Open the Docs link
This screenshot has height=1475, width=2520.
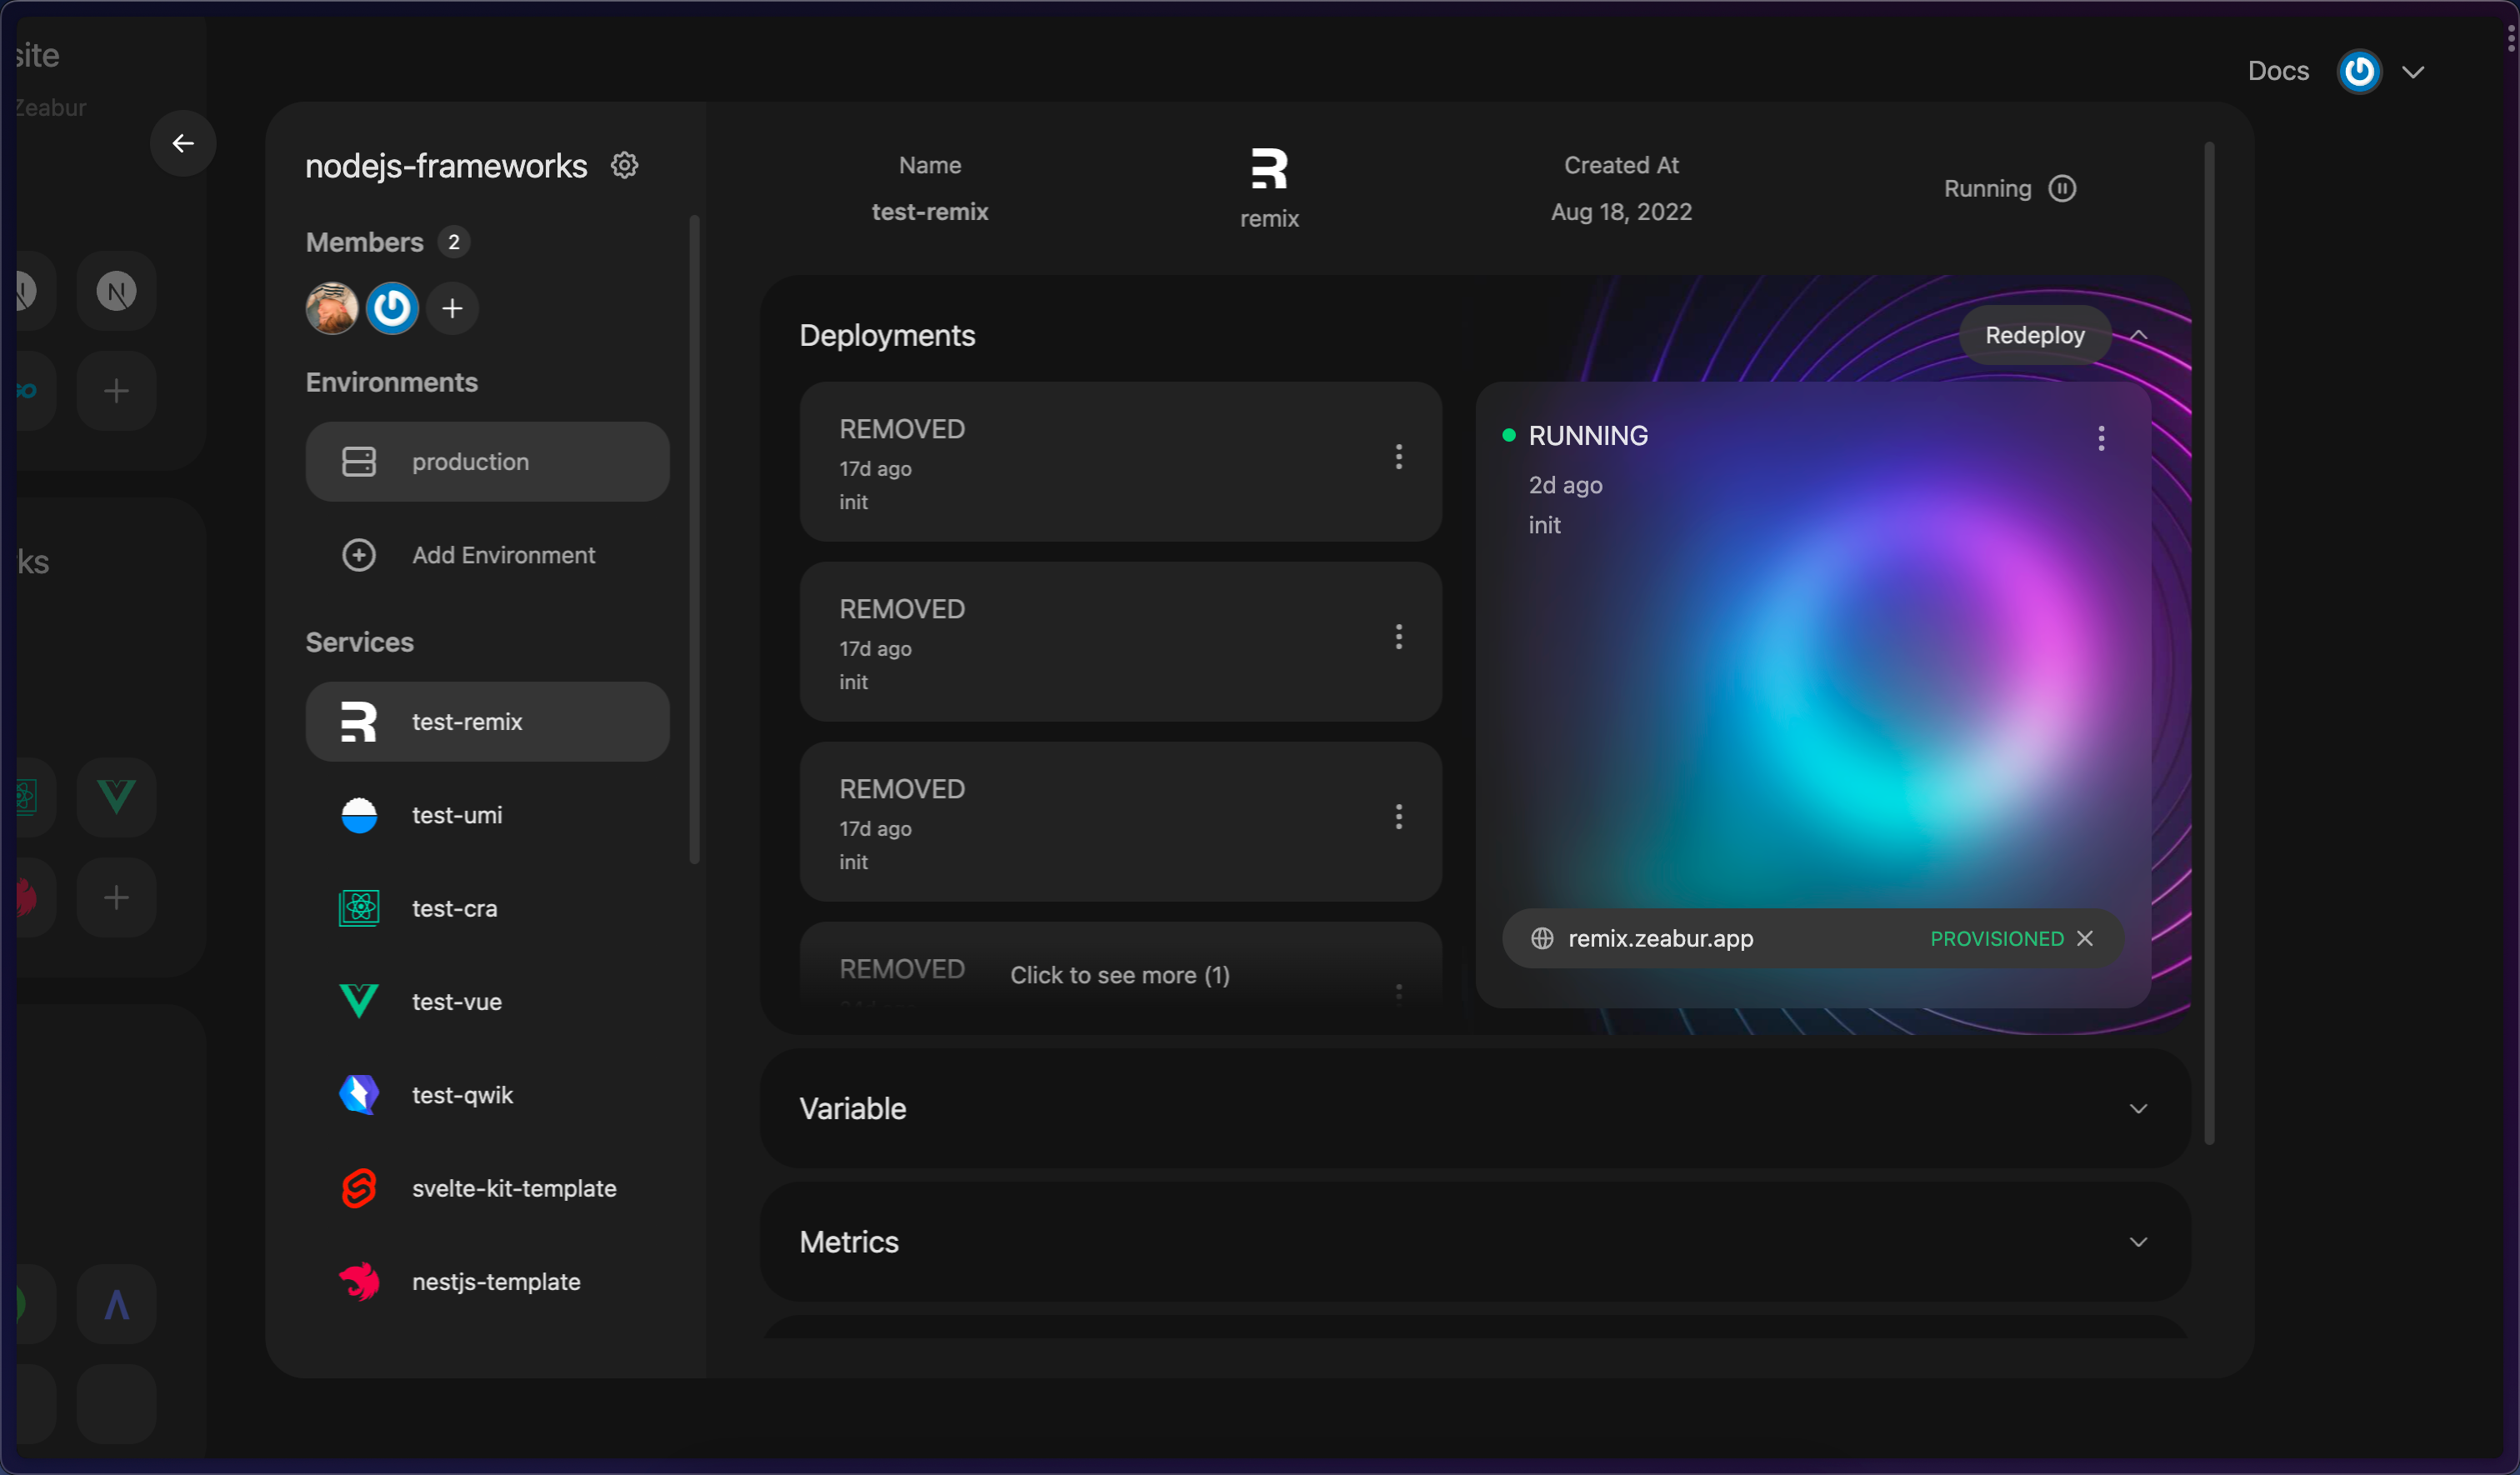point(2278,71)
